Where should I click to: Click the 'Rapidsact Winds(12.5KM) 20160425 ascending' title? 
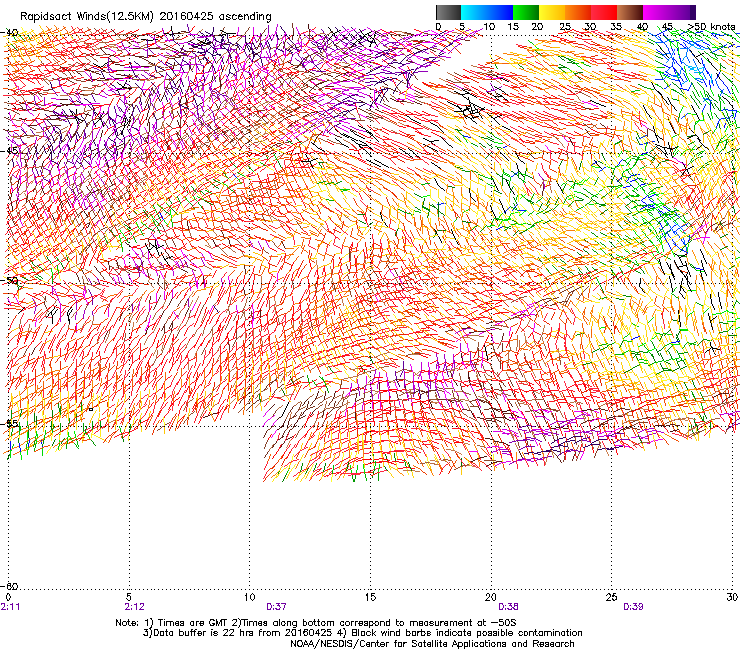[146, 17]
